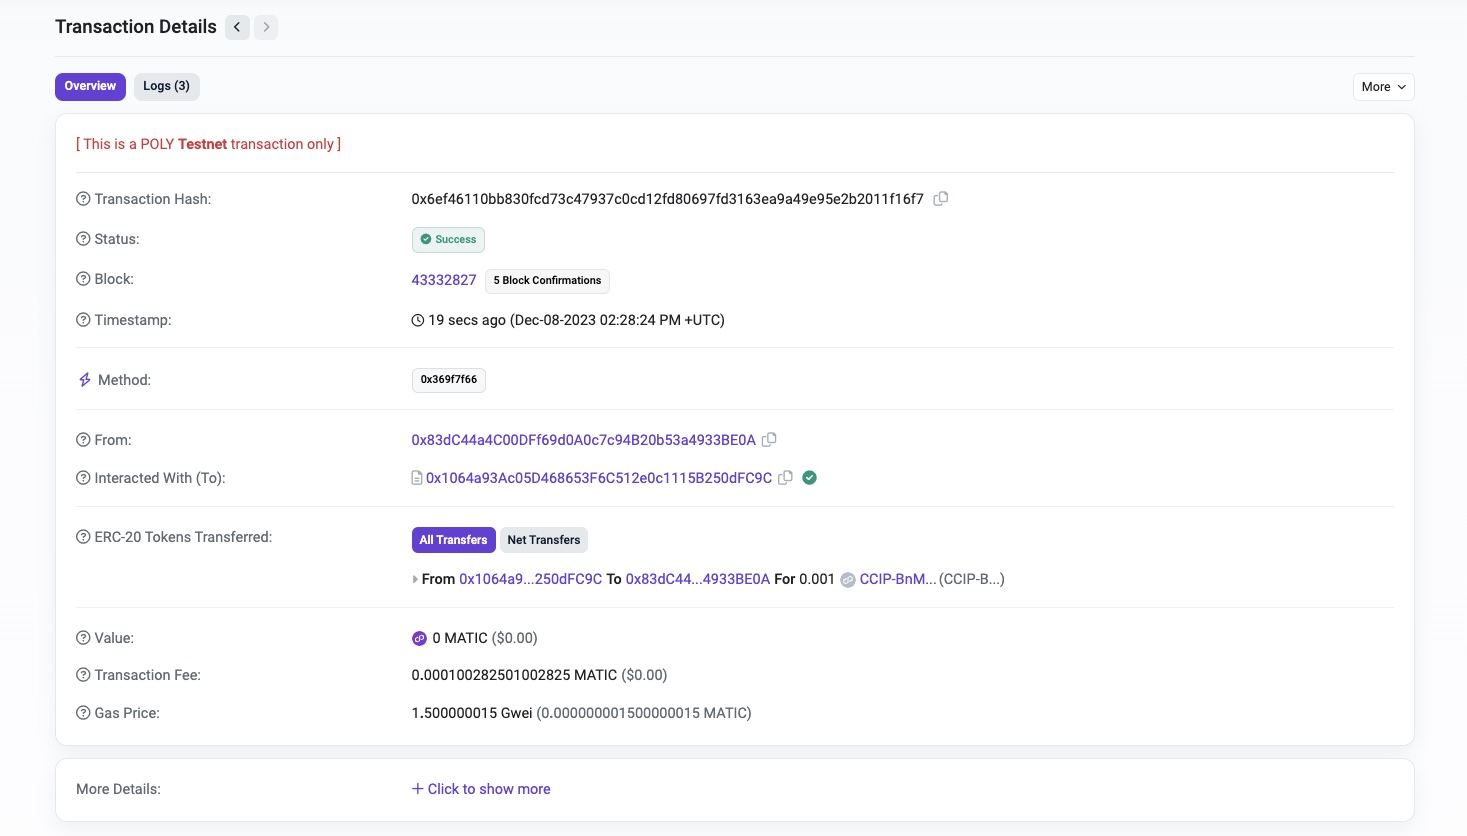Open the Logs (3) tab
Viewport: 1467px width, 836px height.
[166, 86]
